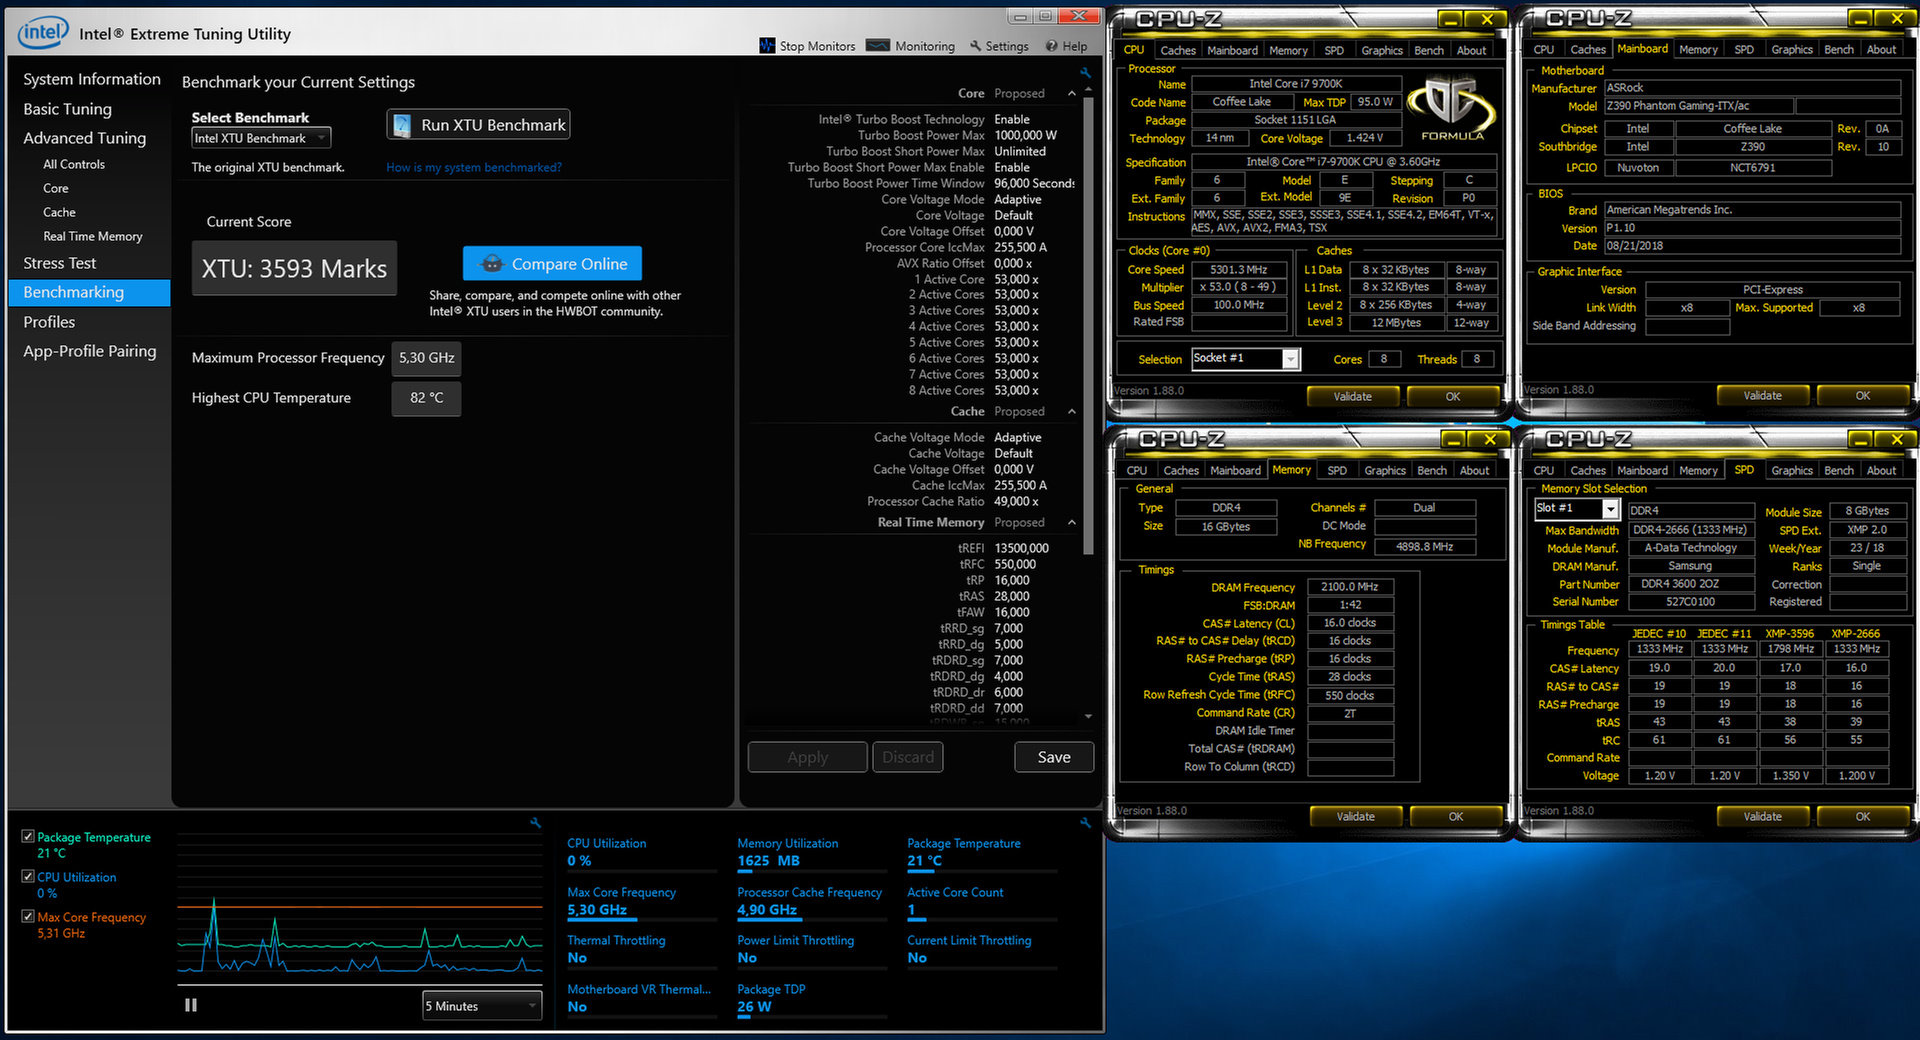Click the XTU: 3593 Marks score
This screenshot has width=1920, height=1040.
click(x=294, y=269)
